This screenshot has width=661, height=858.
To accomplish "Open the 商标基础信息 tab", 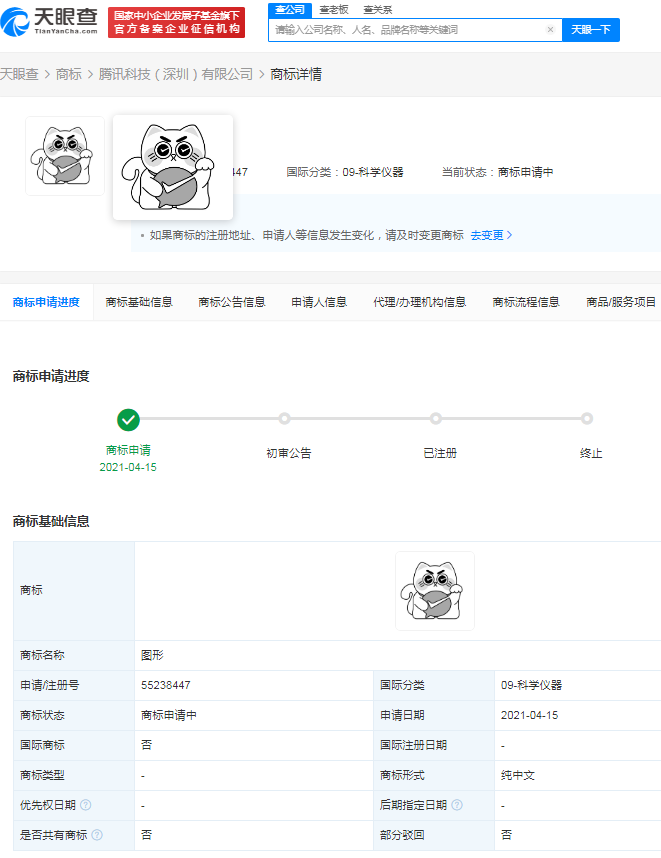I will coord(139,302).
